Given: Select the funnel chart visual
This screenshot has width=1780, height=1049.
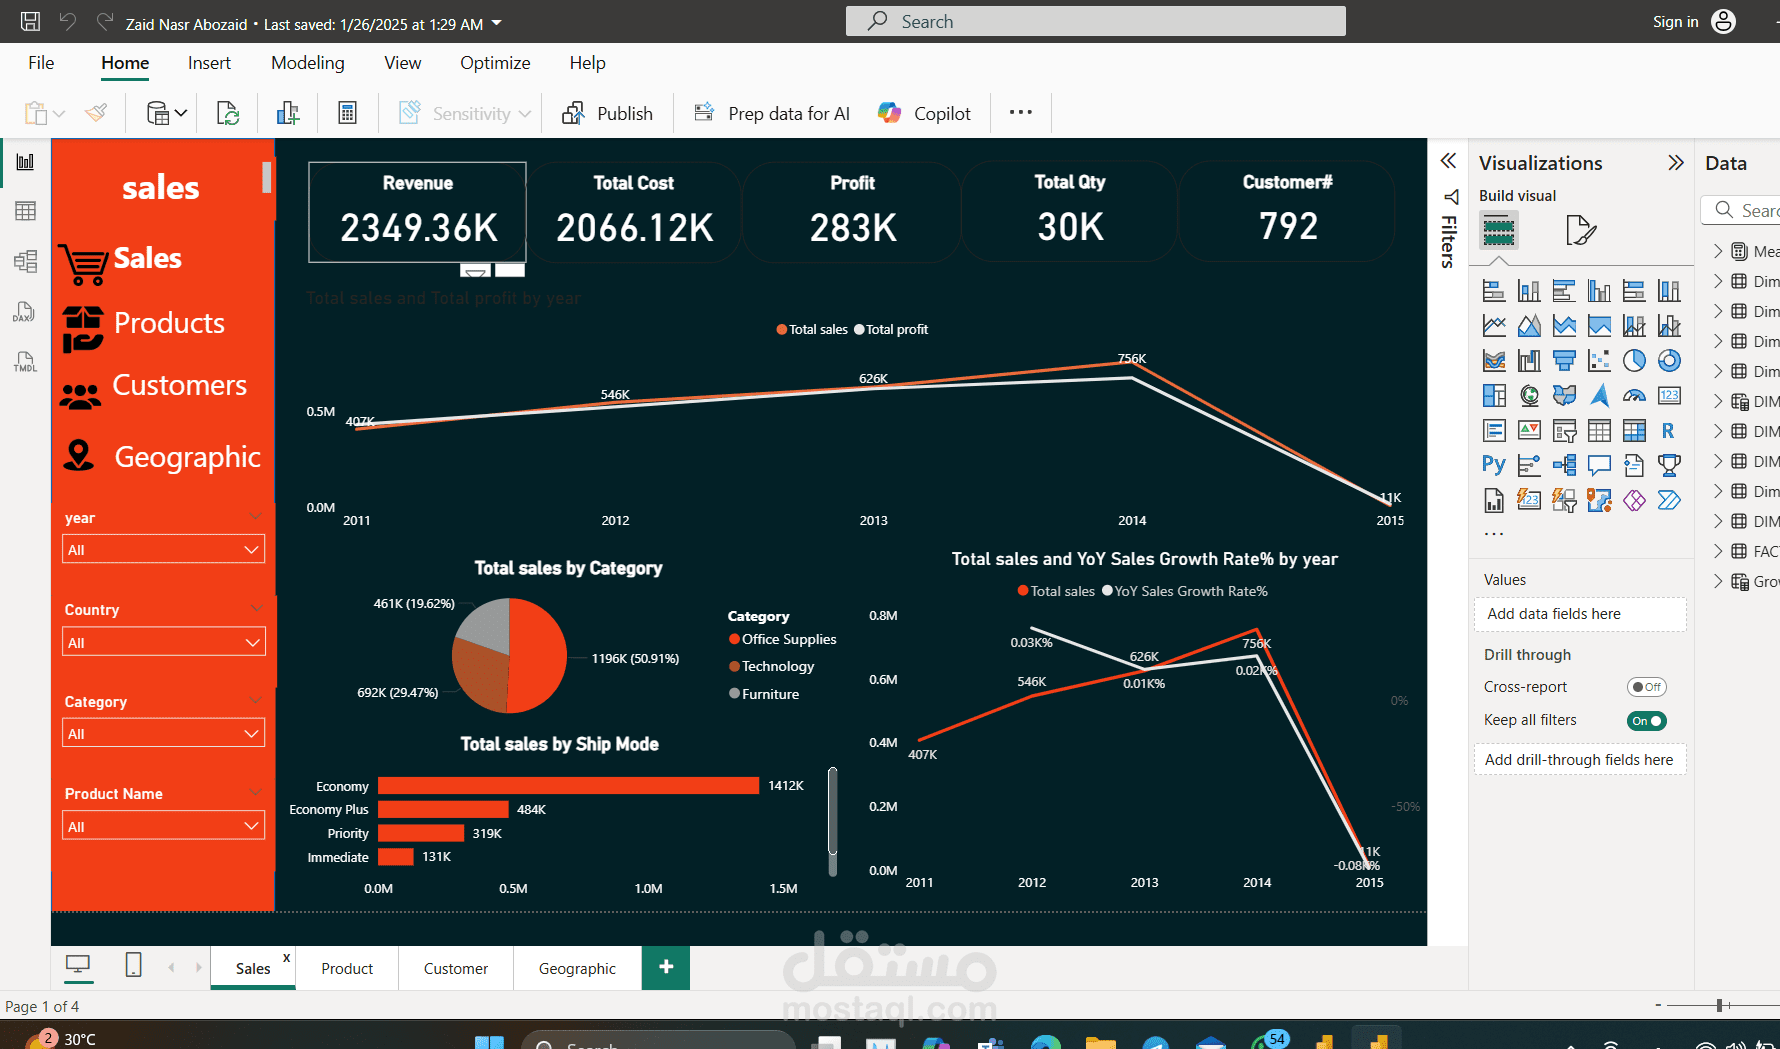Looking at the screenshot, I should coord(1564,360).
